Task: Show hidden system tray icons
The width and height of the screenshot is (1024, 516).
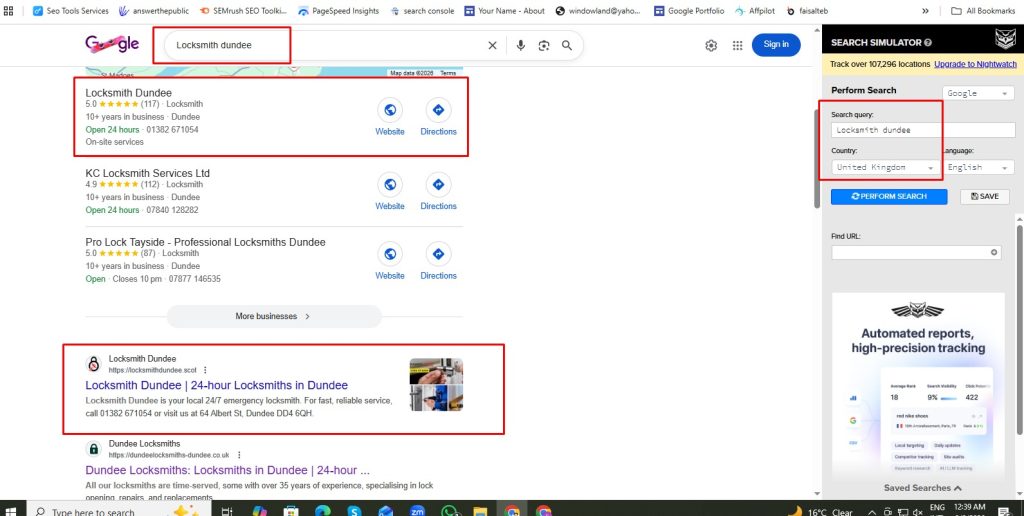Action: tap(872, 512)
